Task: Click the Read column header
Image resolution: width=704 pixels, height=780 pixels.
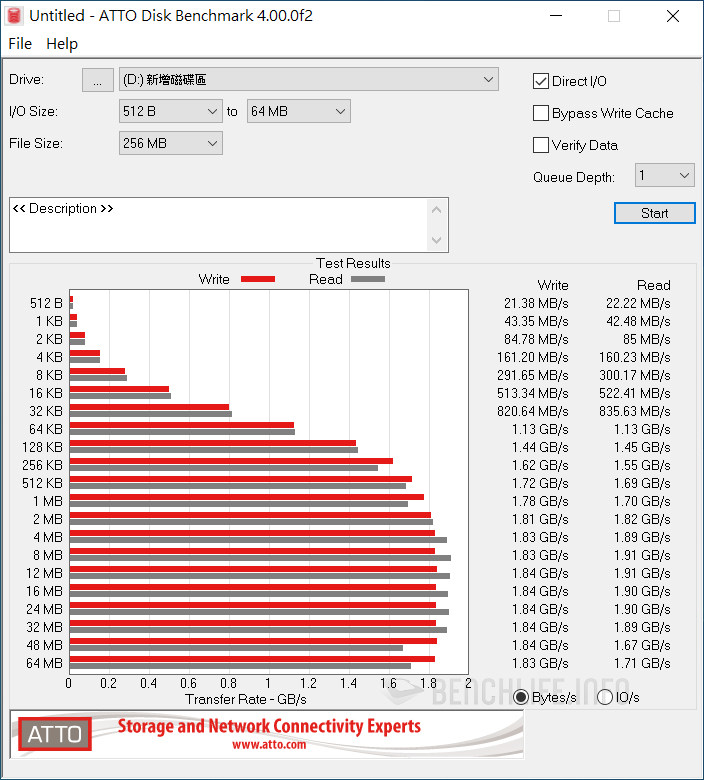Action: tap(654, 285)
